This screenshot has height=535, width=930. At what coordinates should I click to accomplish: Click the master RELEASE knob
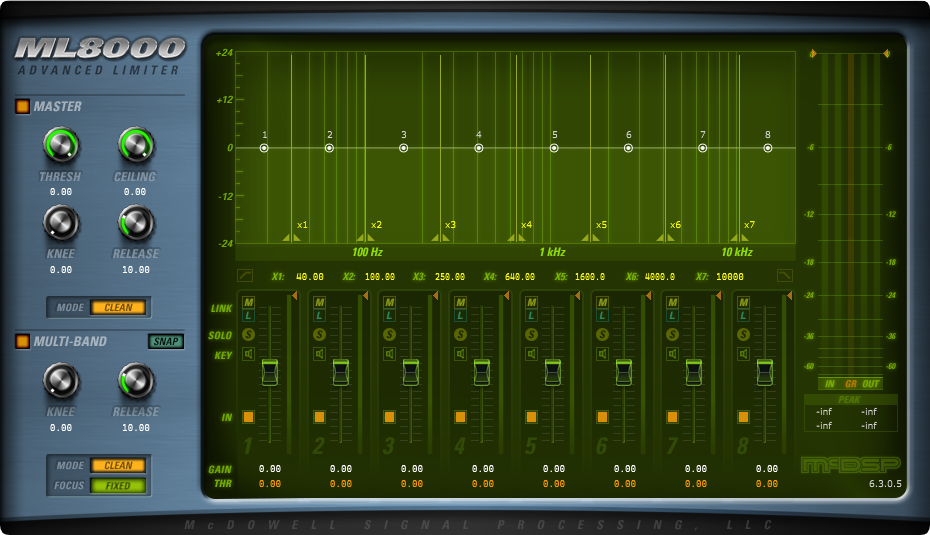pyautogui.click(x=136, y=223)
